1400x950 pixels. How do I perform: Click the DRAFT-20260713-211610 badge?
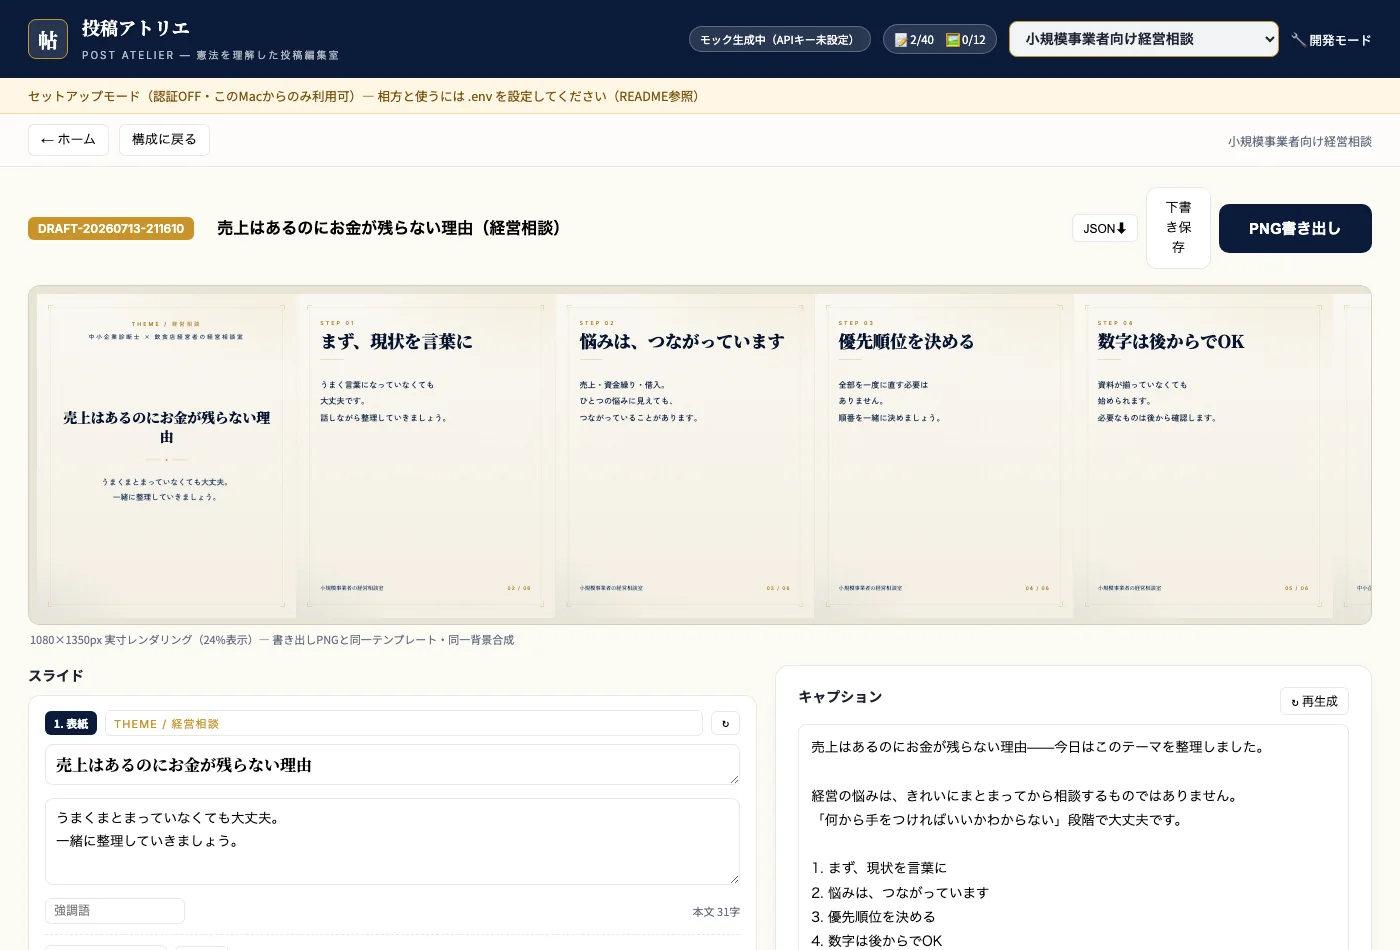coord(111,228)
